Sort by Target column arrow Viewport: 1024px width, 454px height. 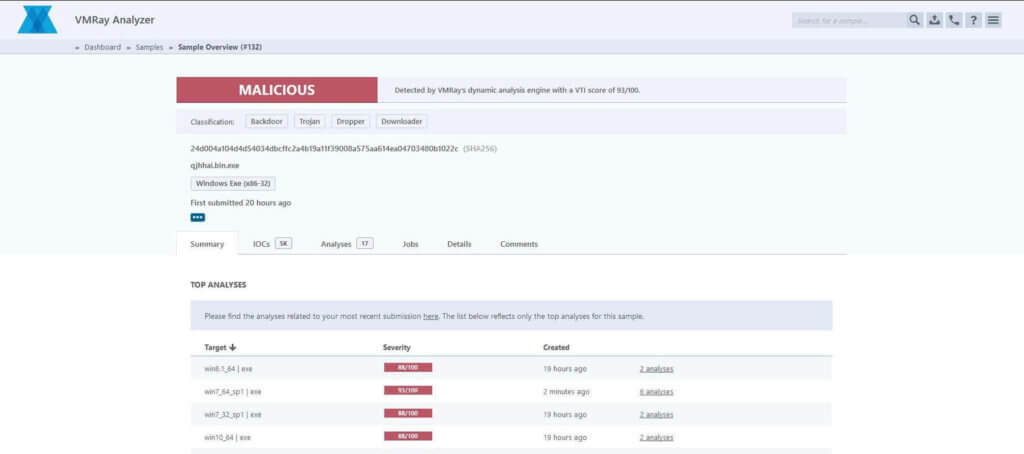(233, 348)
